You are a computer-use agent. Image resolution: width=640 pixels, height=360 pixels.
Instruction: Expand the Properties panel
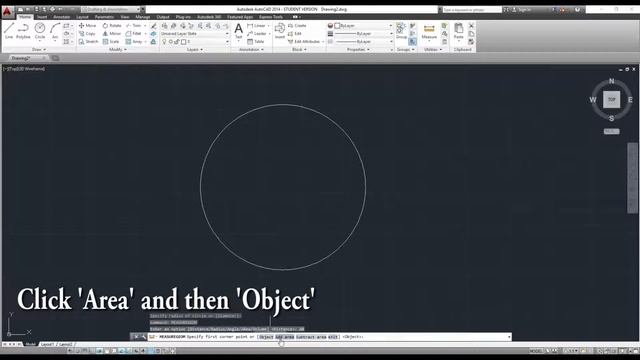pos(358,49)
